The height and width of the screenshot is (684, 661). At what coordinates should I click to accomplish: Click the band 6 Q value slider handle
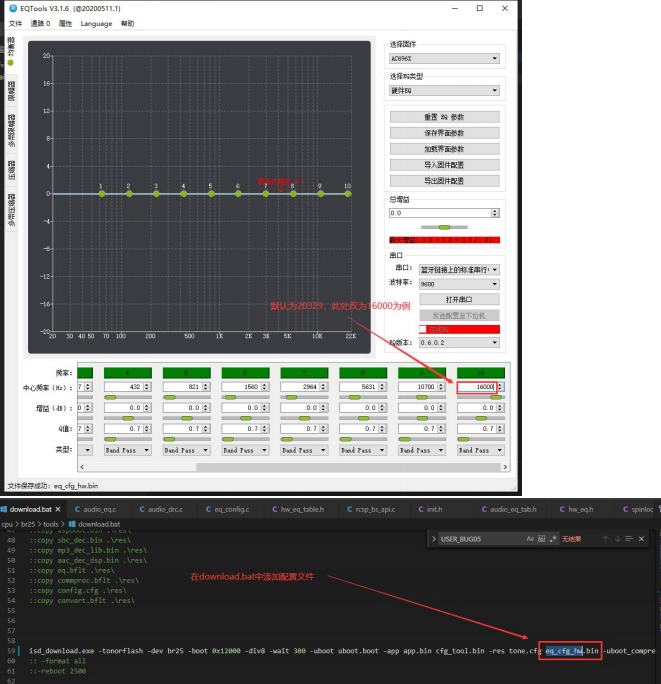[x=228, y=439]
